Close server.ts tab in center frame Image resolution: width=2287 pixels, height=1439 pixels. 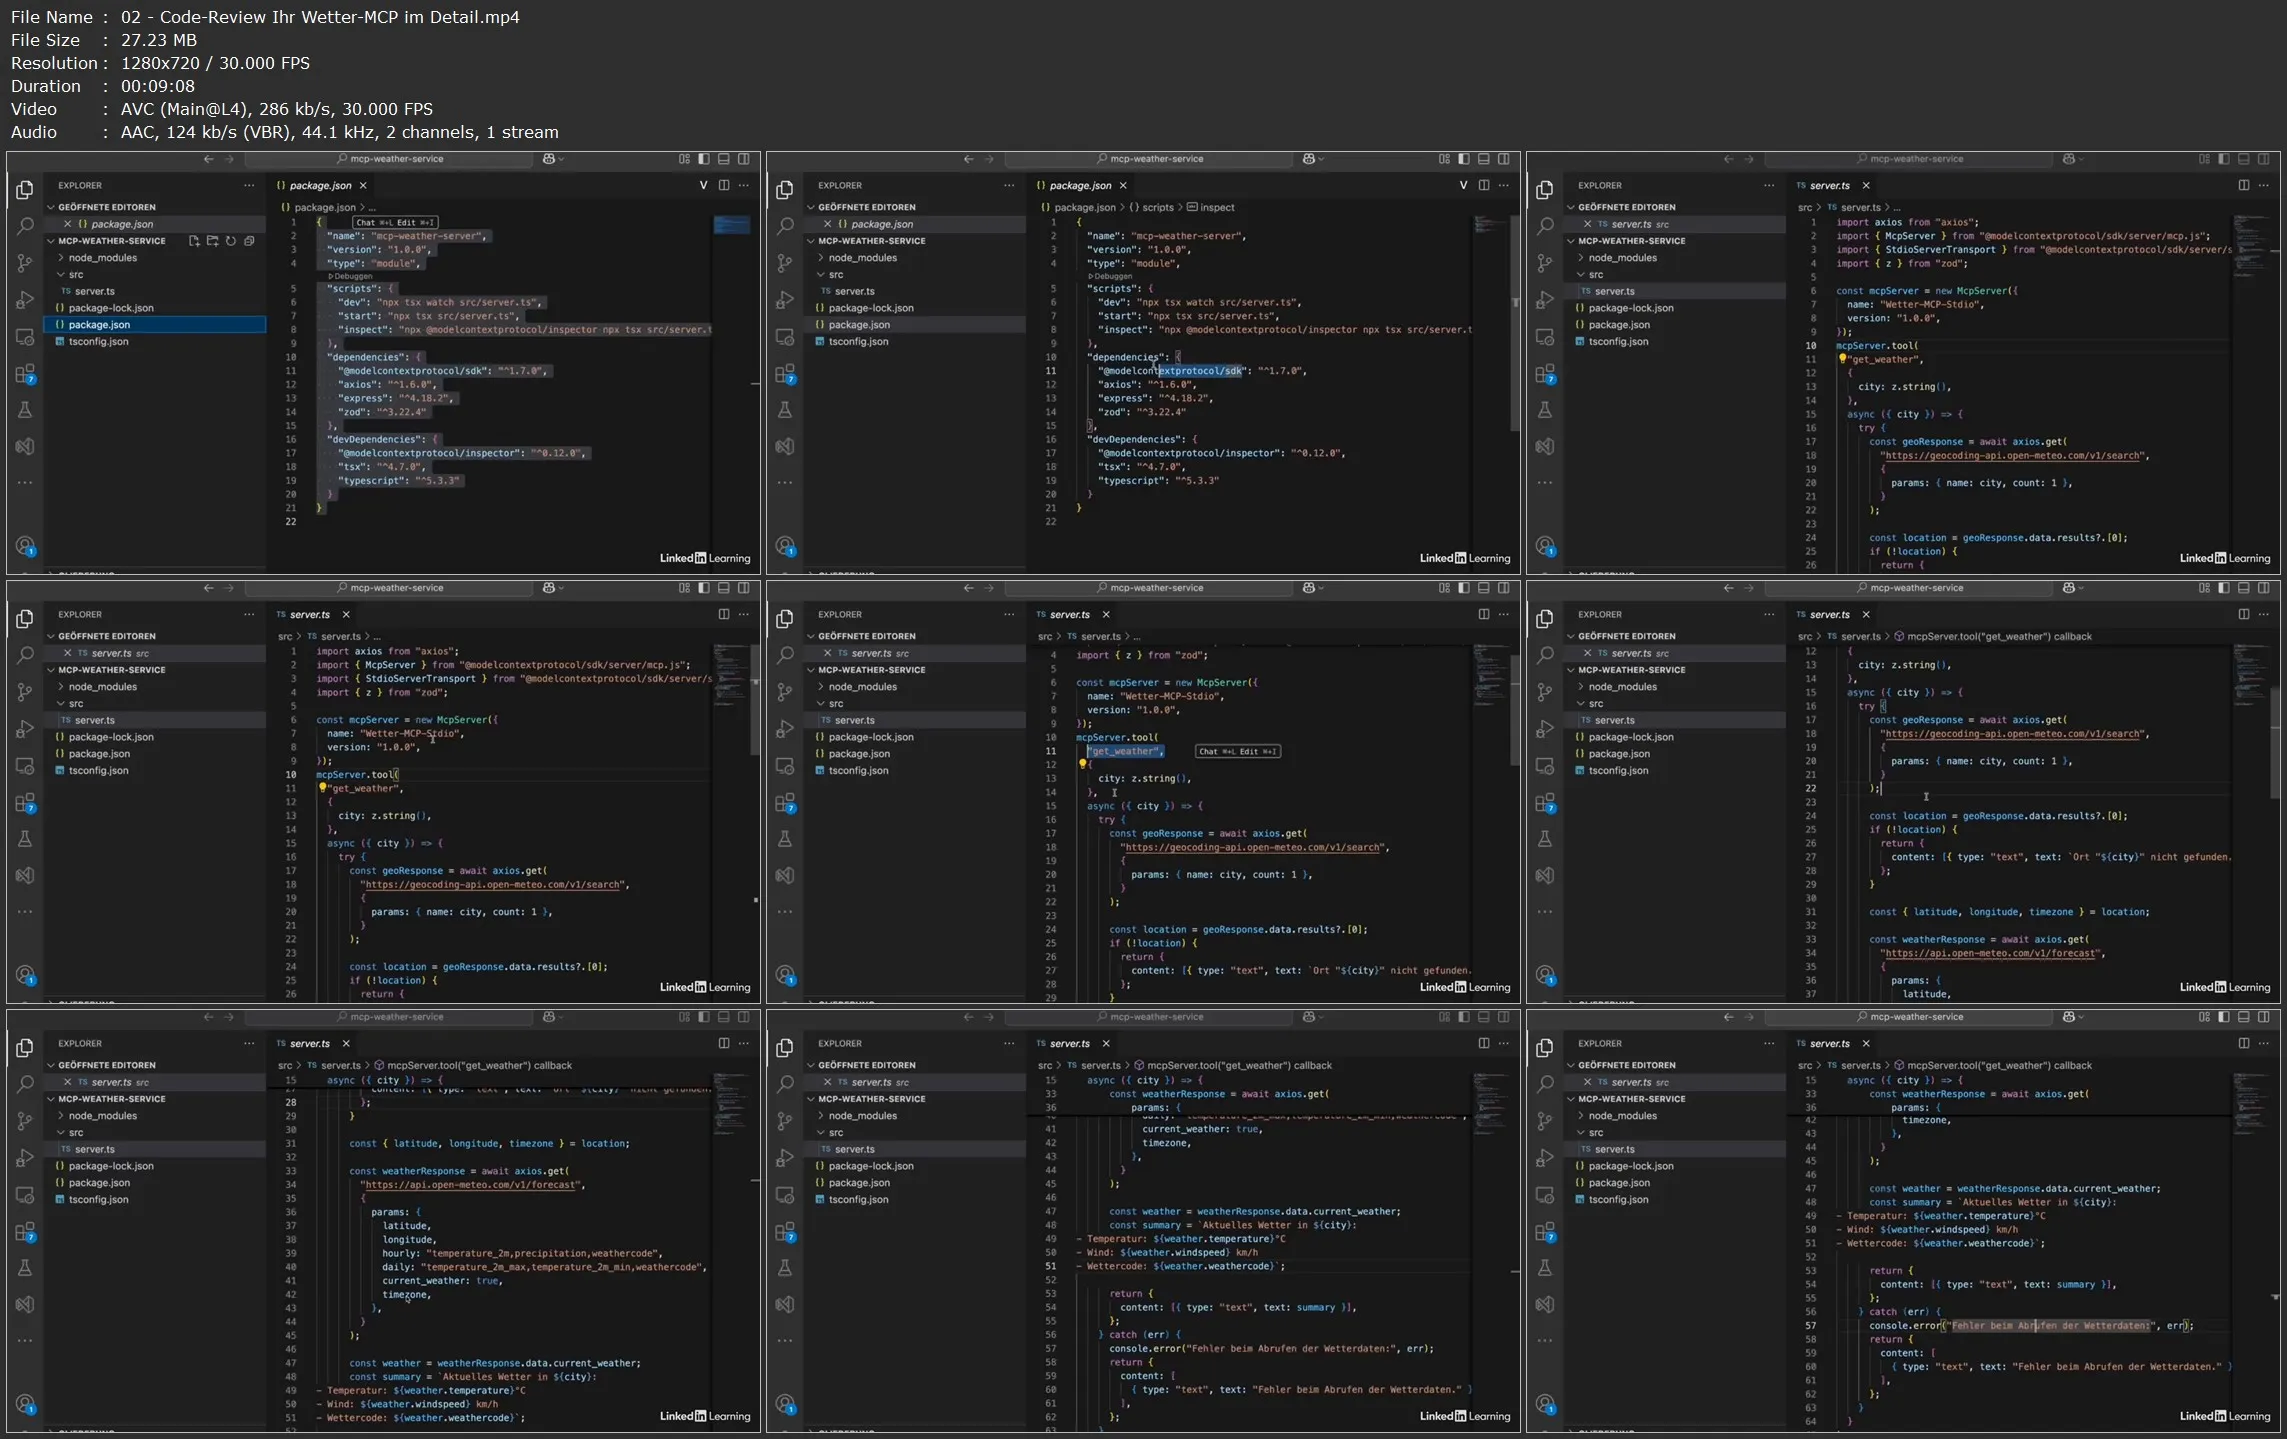[1106, 614]
